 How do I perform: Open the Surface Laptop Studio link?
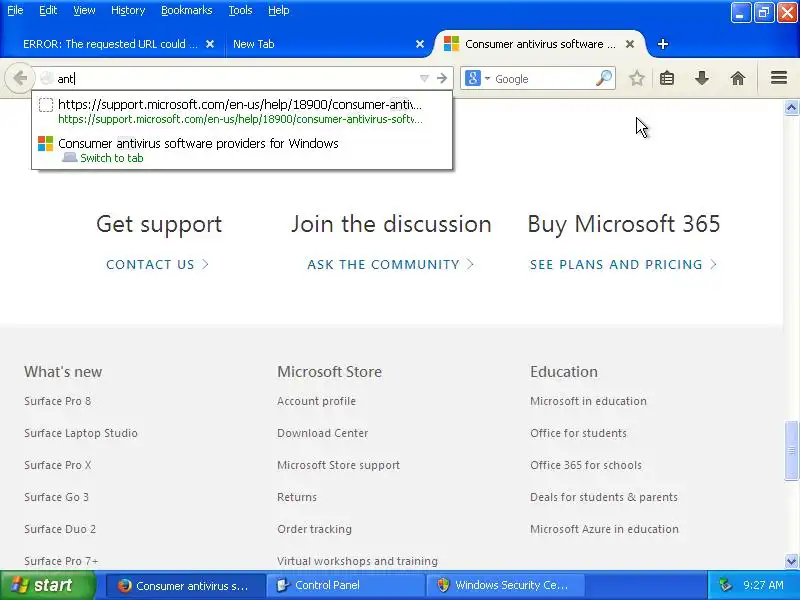[81, 433]
